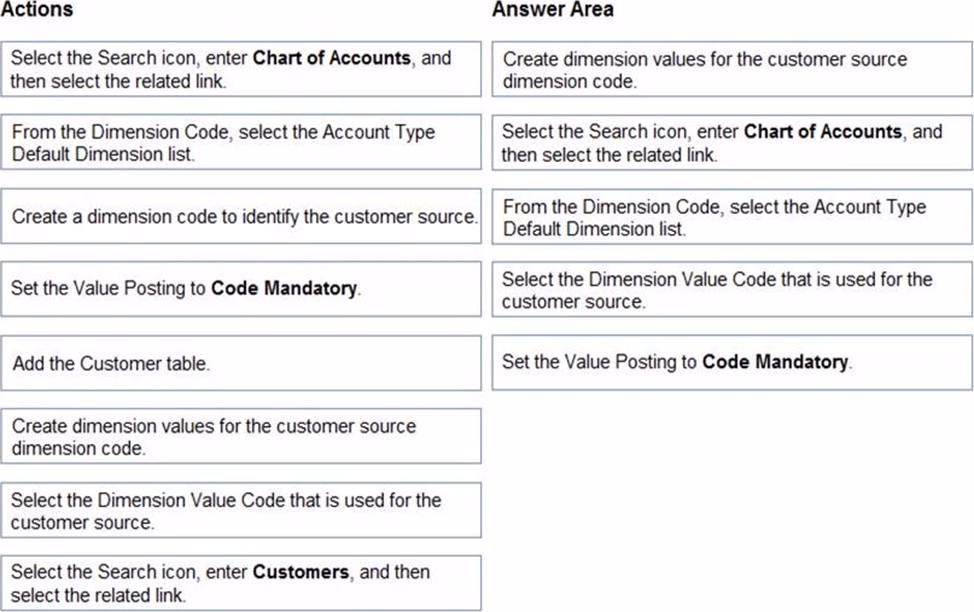The height and width of the screenshot is (612, 974).
Task: Select 'Create dimension values' box in Actions list
Action: pyautogui.click(x=241, y=436)
